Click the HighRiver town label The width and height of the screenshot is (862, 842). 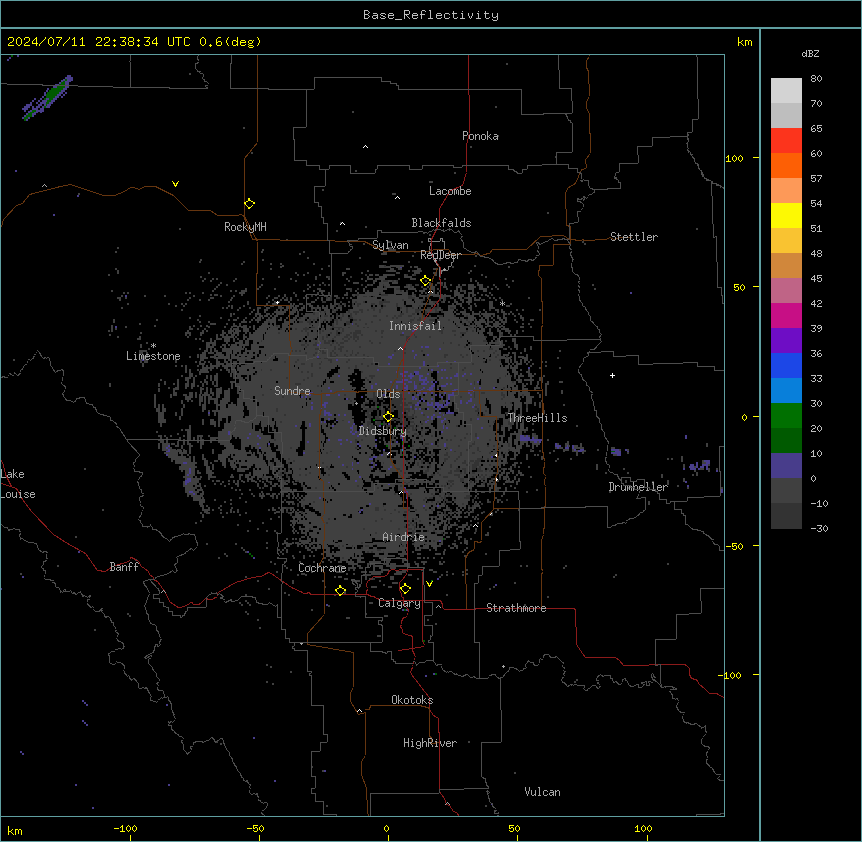429,743
